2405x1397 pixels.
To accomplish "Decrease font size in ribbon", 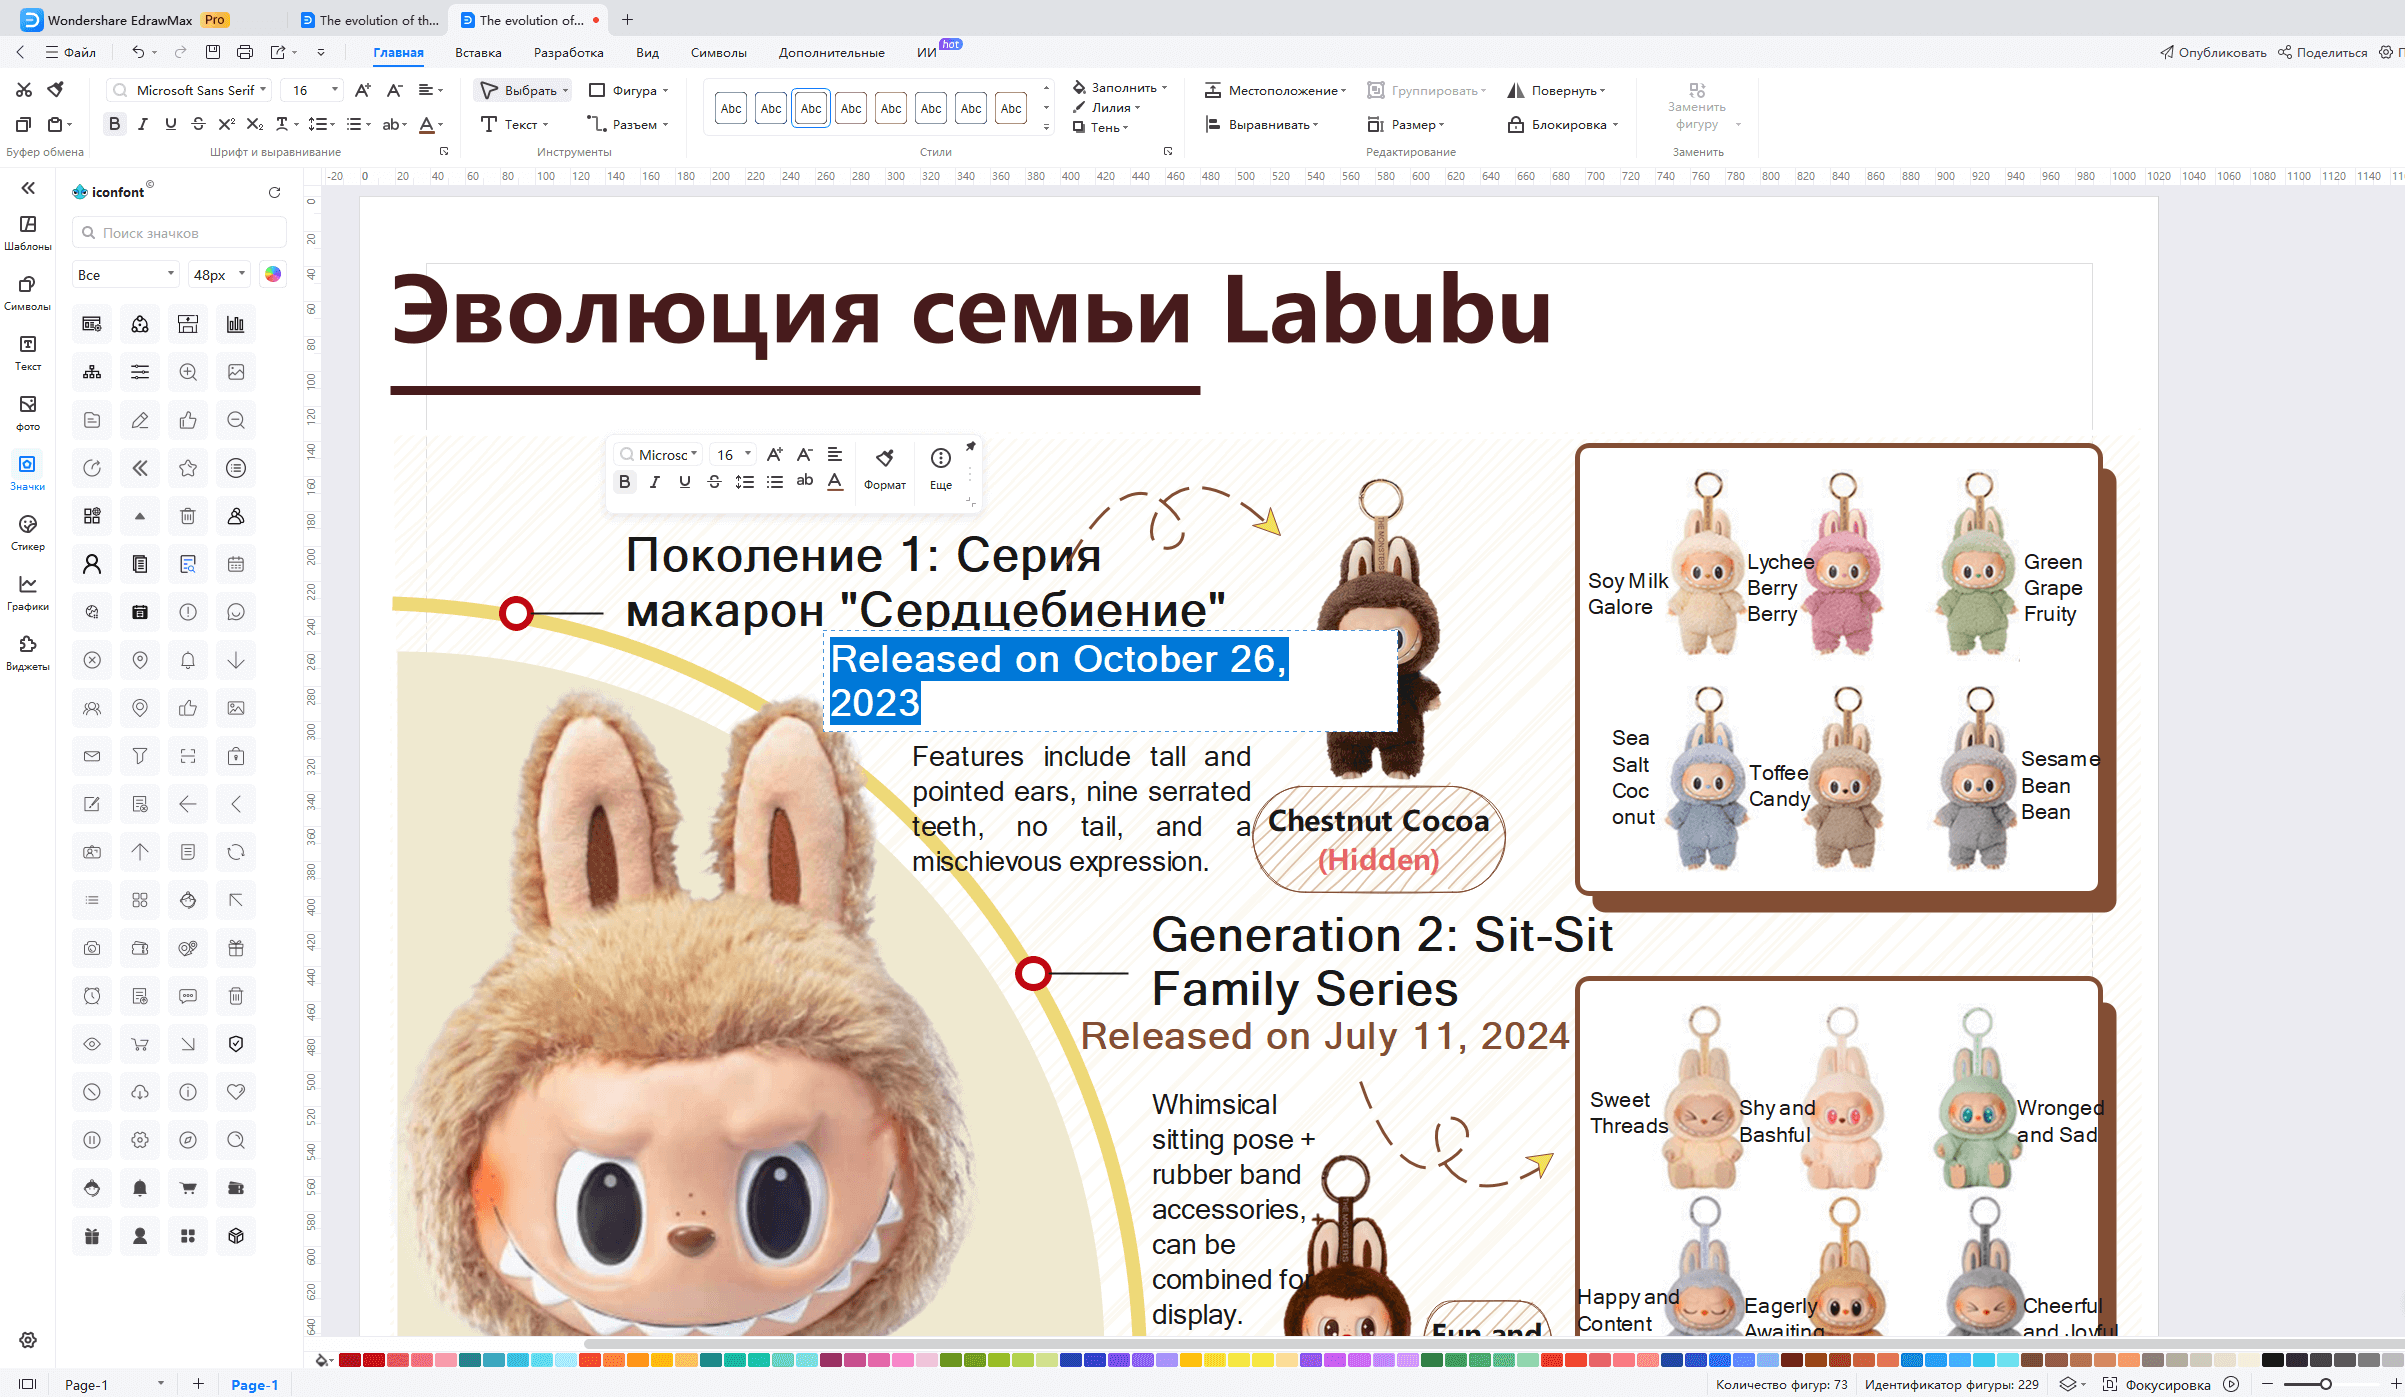I will [395, 90].
